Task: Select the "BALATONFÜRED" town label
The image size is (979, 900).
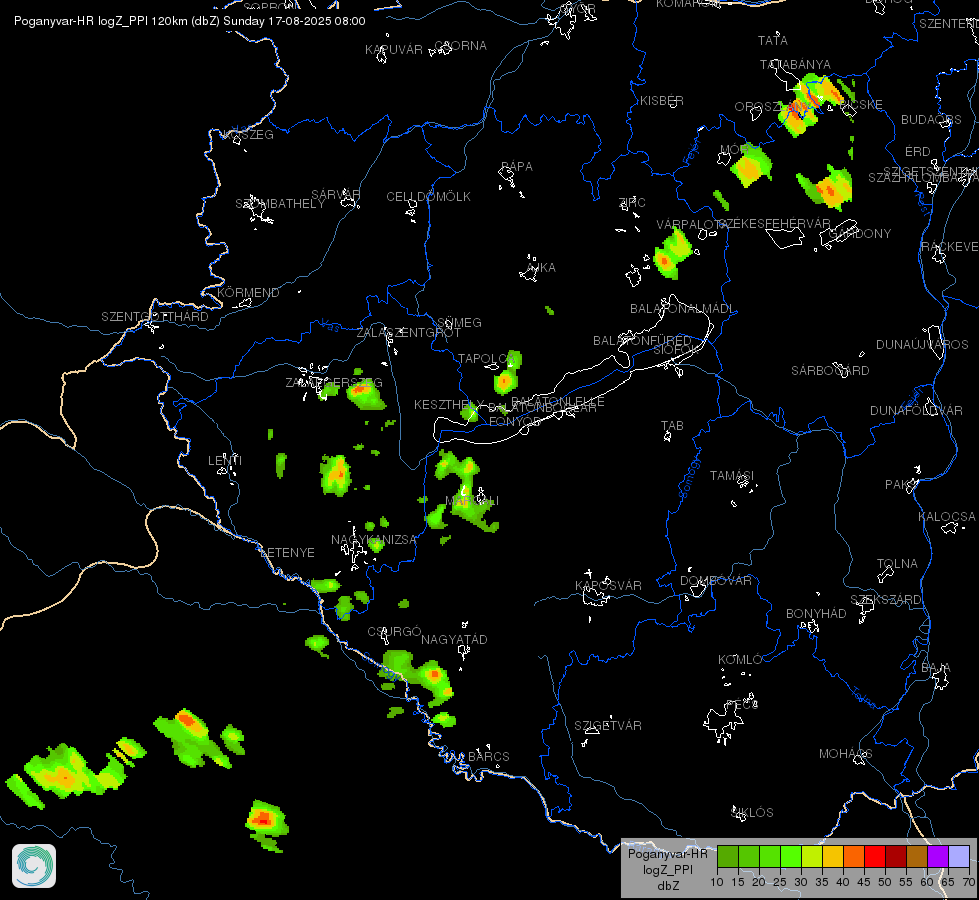Action: point(642,340)
